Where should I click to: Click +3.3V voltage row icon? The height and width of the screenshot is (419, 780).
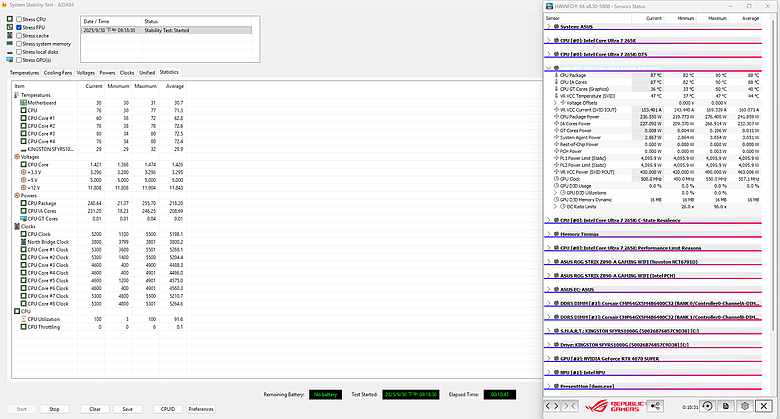pyautogui.click(x=23, y=172)
